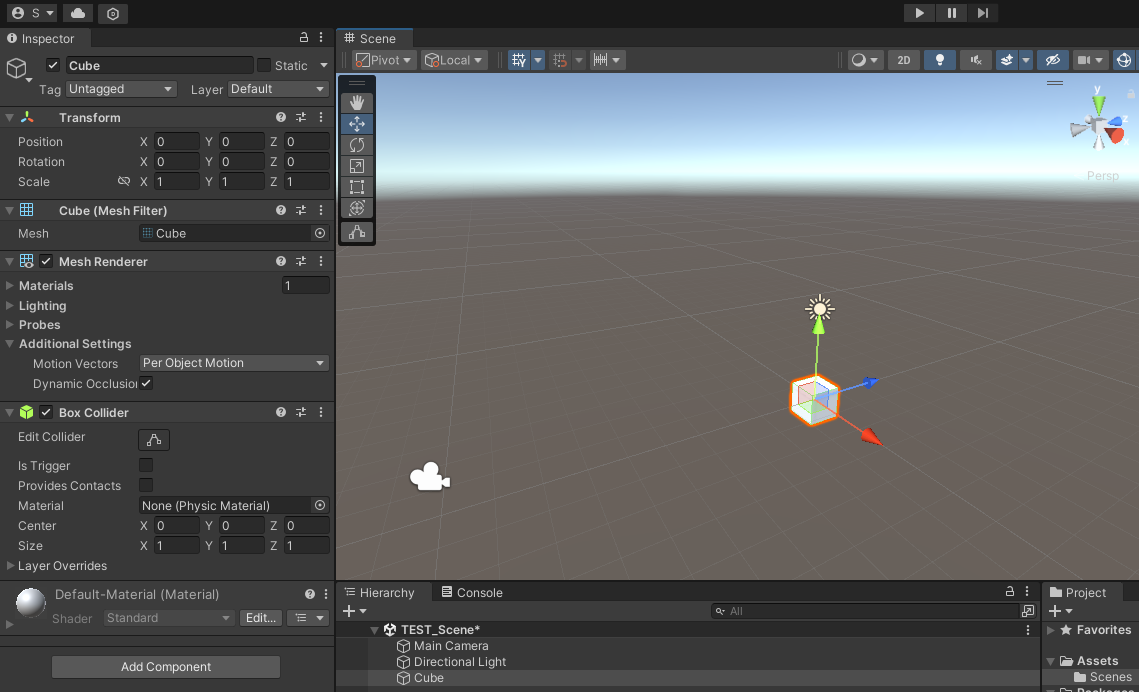The width and height of the screenshot is (1139, 692).
Task: Enable the Static checkbox
Action: tap(264, 65)
